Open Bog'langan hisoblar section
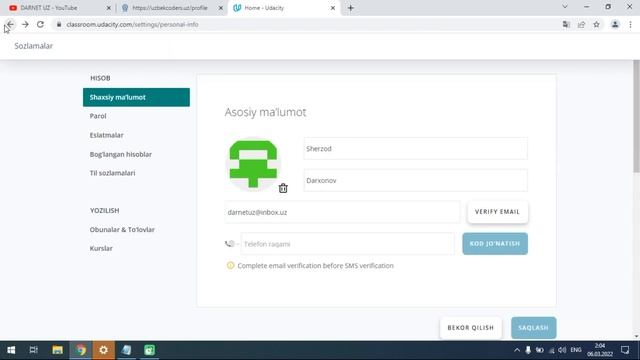640x360 pixels. point(121,154)
